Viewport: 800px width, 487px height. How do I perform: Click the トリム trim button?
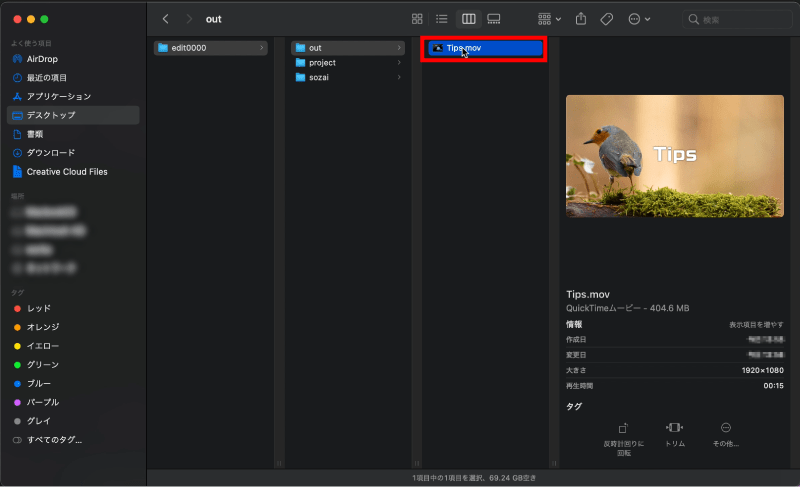point(674,435)
